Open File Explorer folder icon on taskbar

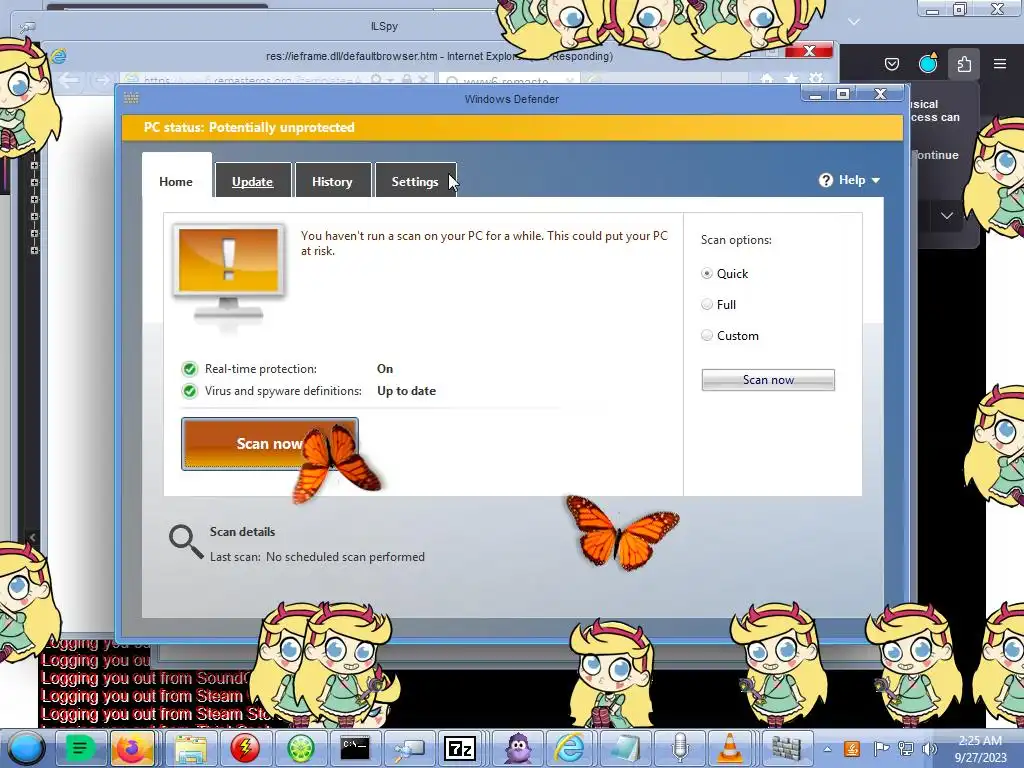pyautogui.click(x=190, y=749)
